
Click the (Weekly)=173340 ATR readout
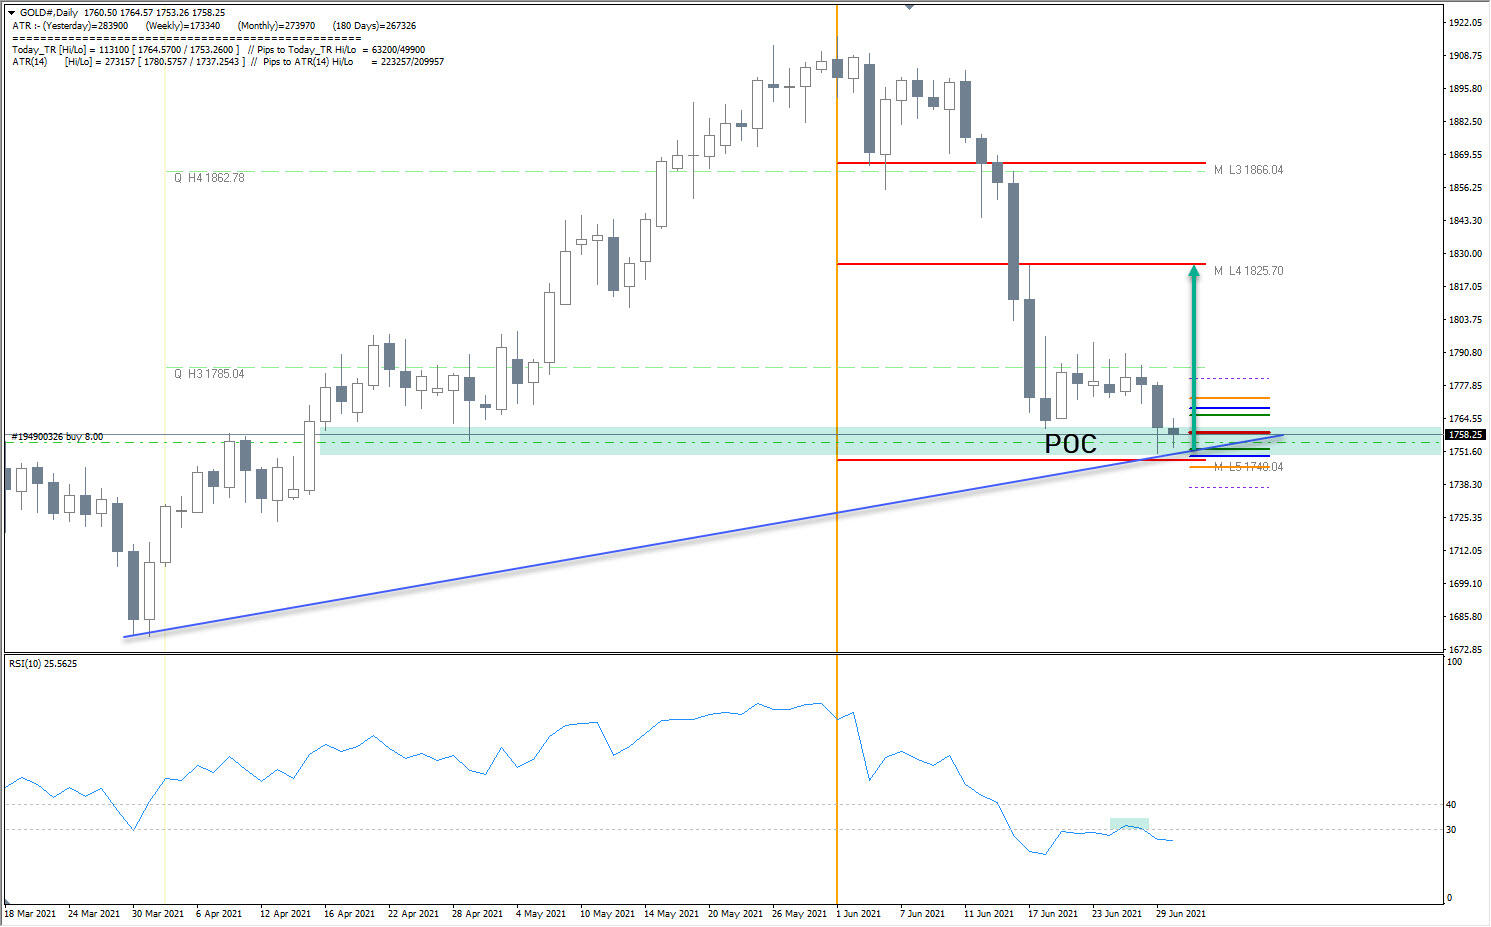(183, 25)
